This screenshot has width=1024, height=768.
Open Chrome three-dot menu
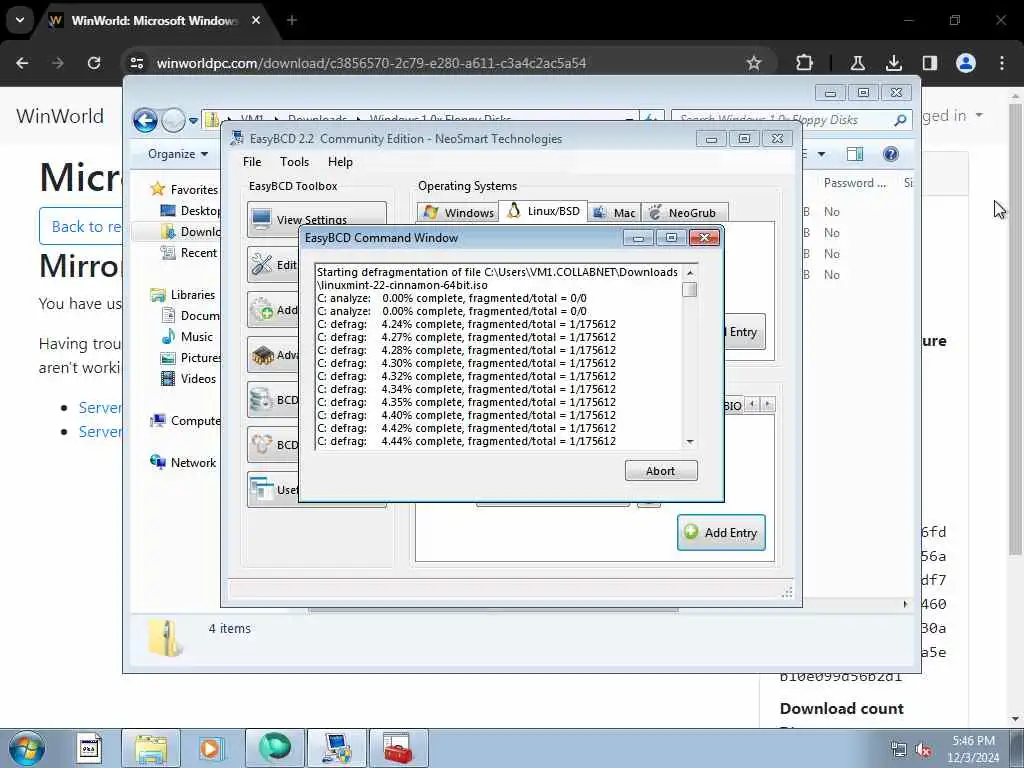pos(1002,63)
